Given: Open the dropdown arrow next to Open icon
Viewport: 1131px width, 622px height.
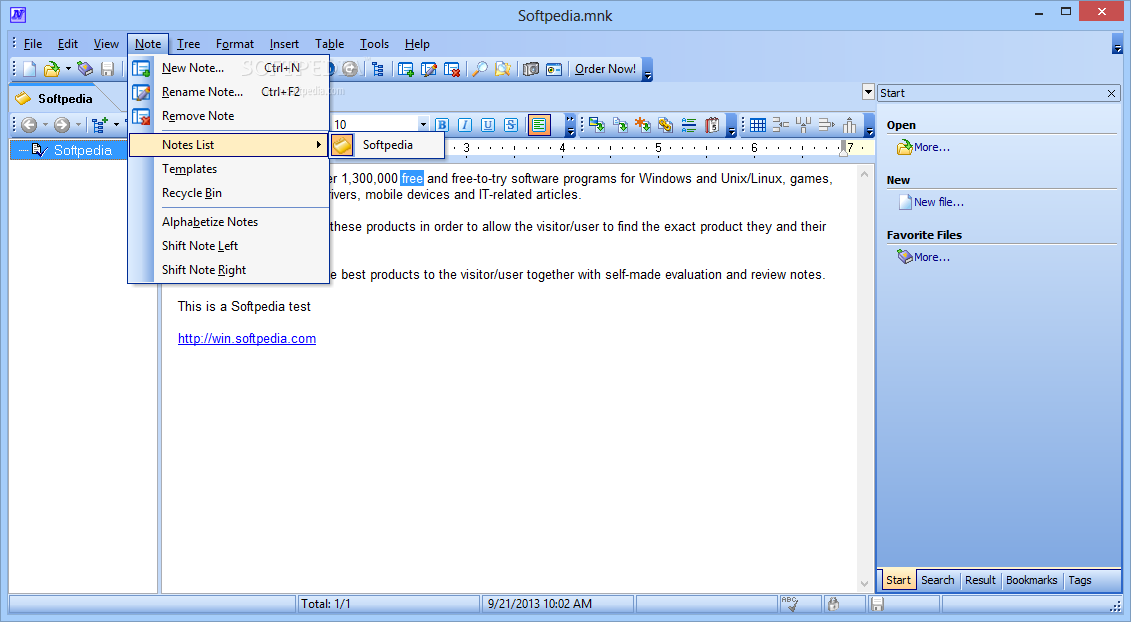Looking at the screenshot, I should 69,69.
